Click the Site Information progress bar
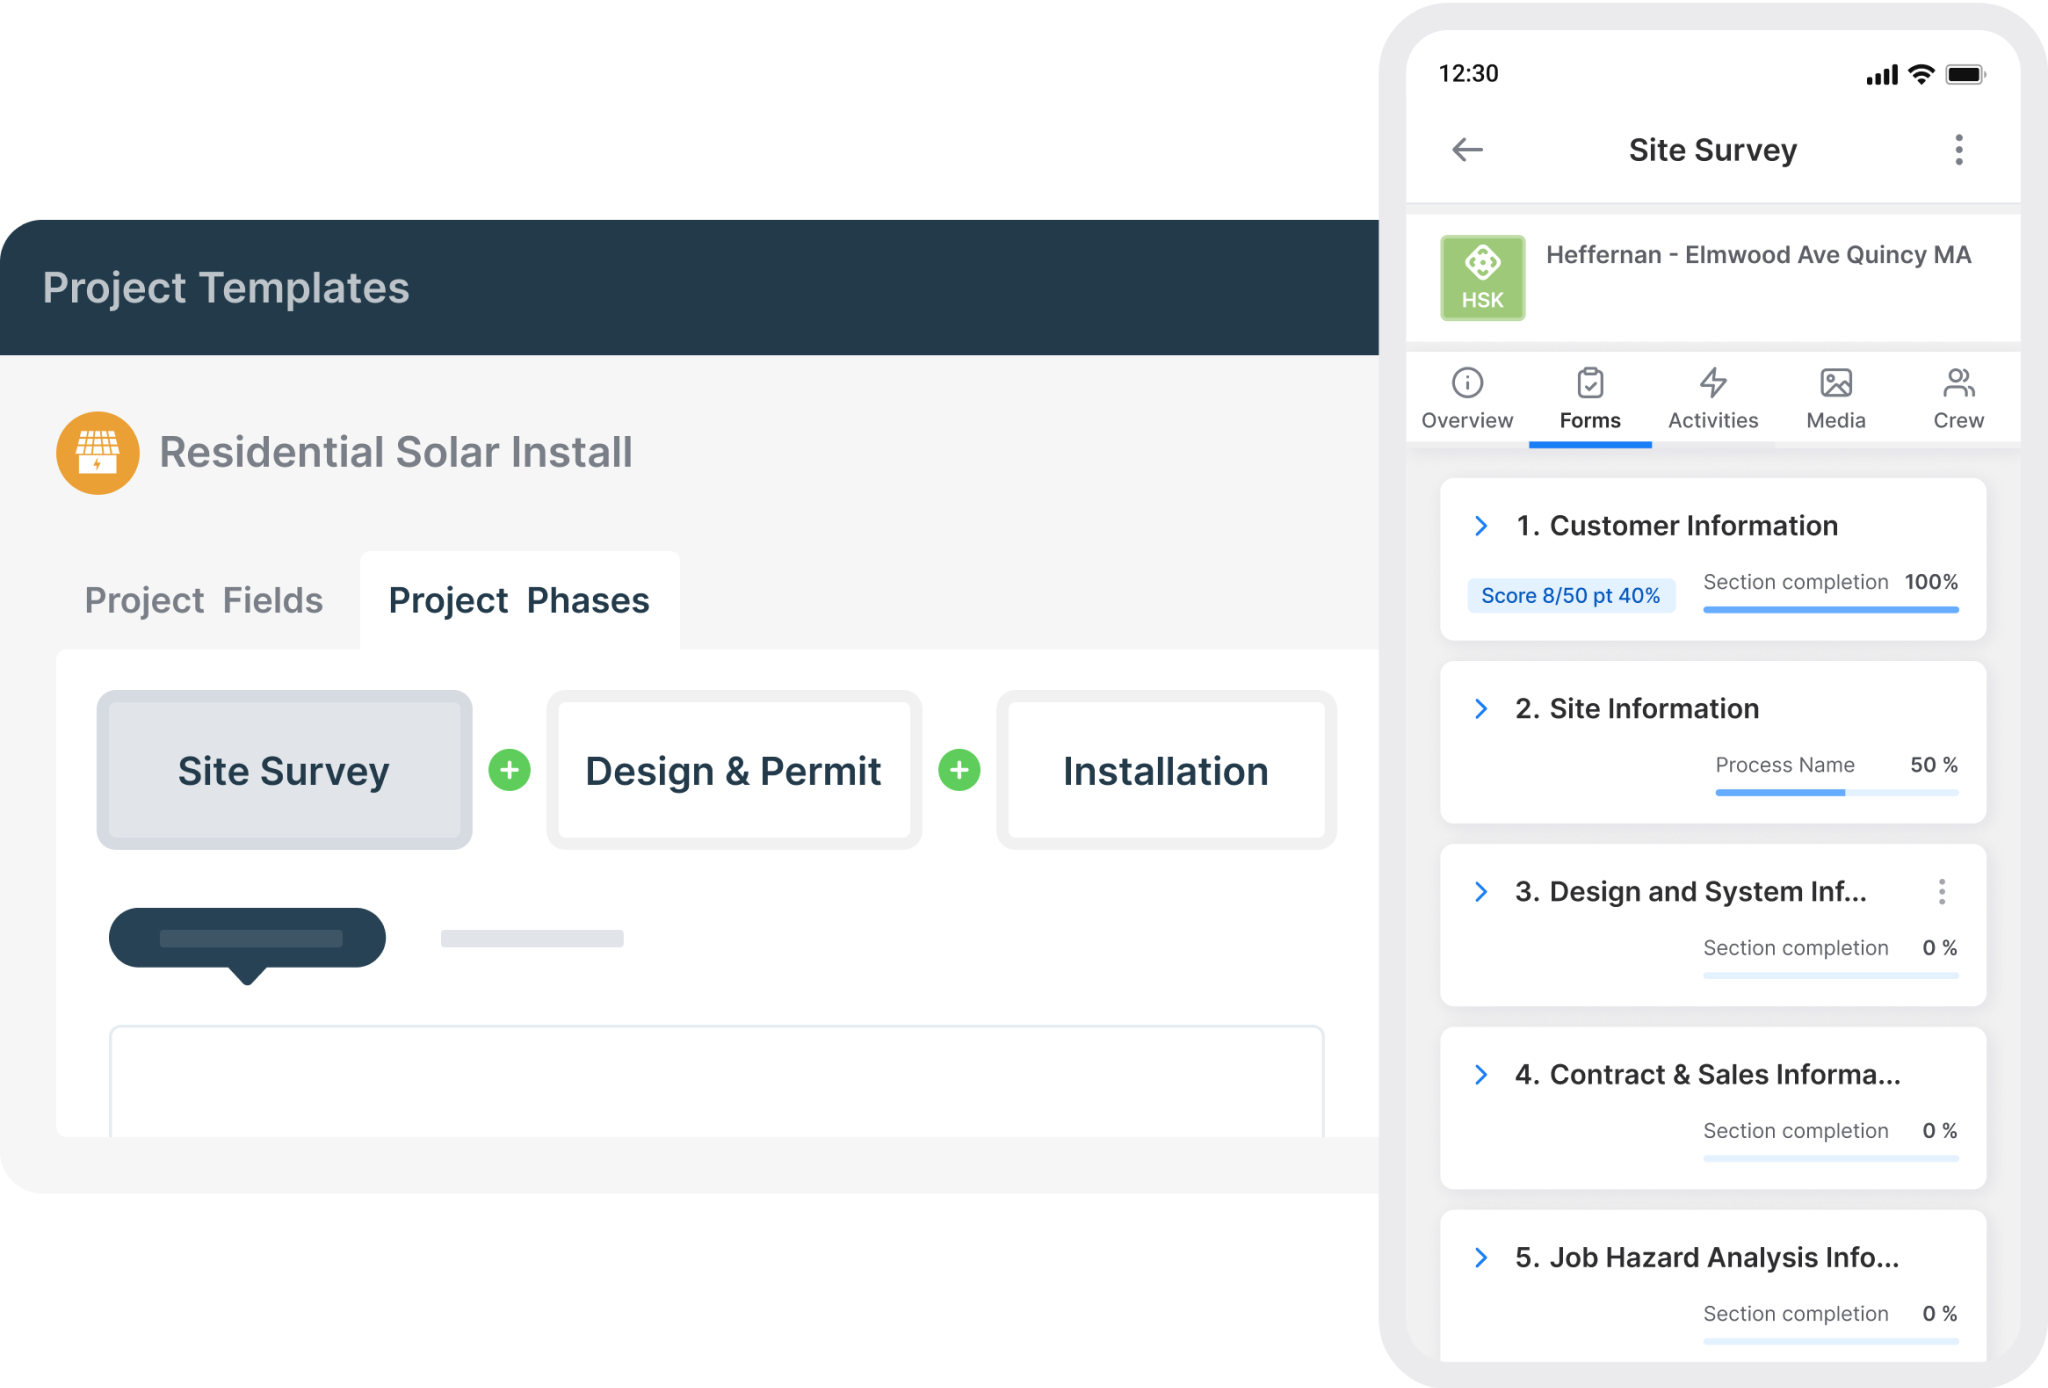The image size is (2048, 1388). [1836, 792]
